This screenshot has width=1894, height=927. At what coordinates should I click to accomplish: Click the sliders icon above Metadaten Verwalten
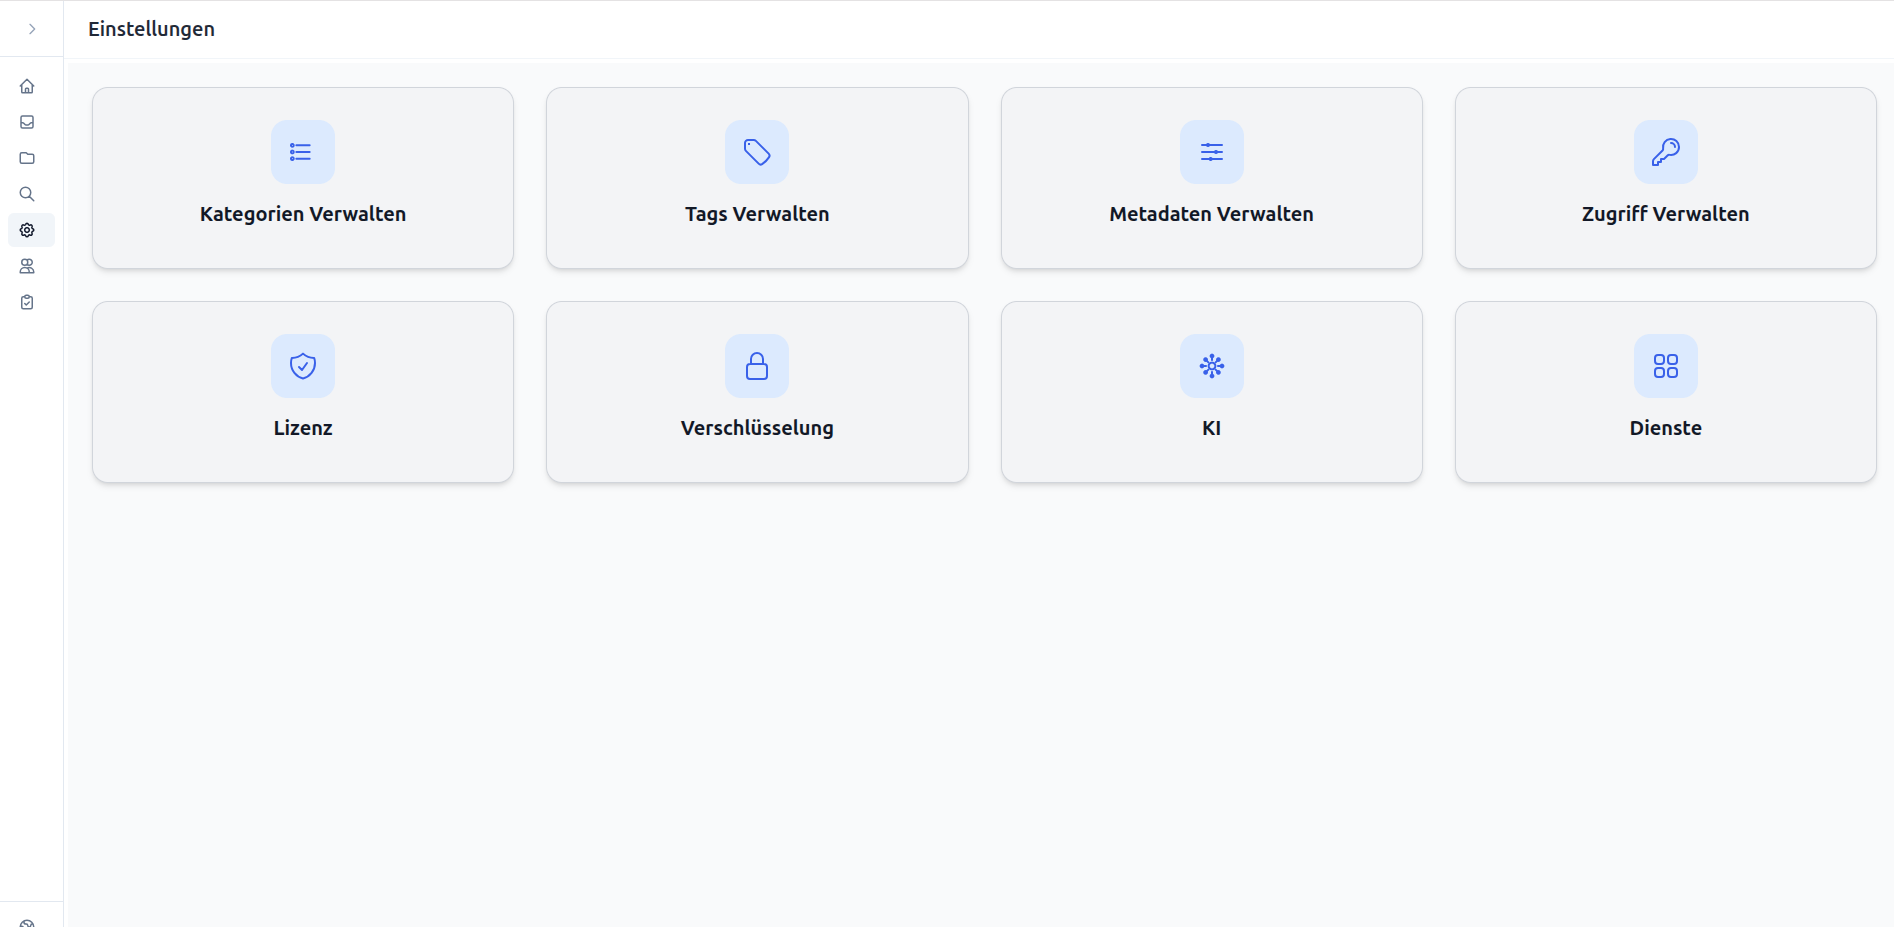[1211, 152]
